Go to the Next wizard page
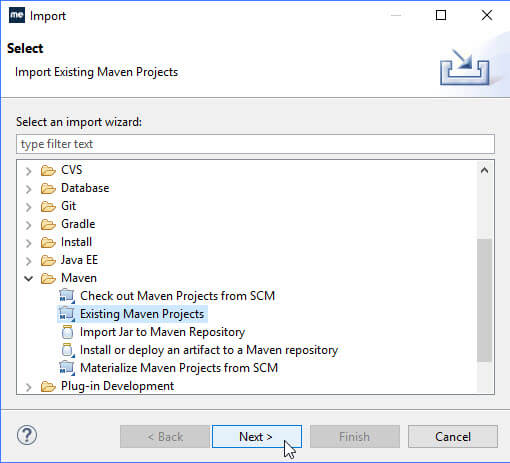The image size is (510, 463). point(257,436)
